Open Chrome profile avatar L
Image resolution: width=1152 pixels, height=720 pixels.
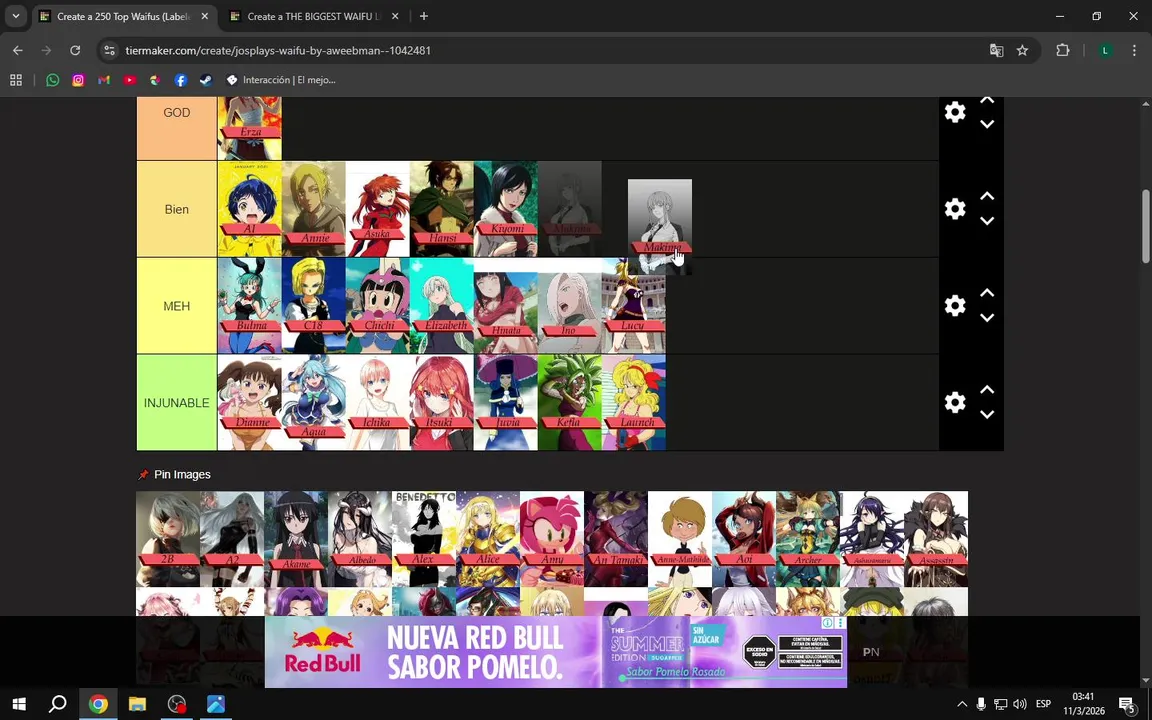1104,51
